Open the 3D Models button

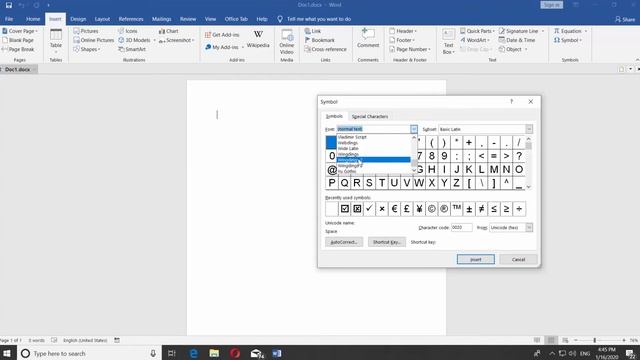[135, 40]
